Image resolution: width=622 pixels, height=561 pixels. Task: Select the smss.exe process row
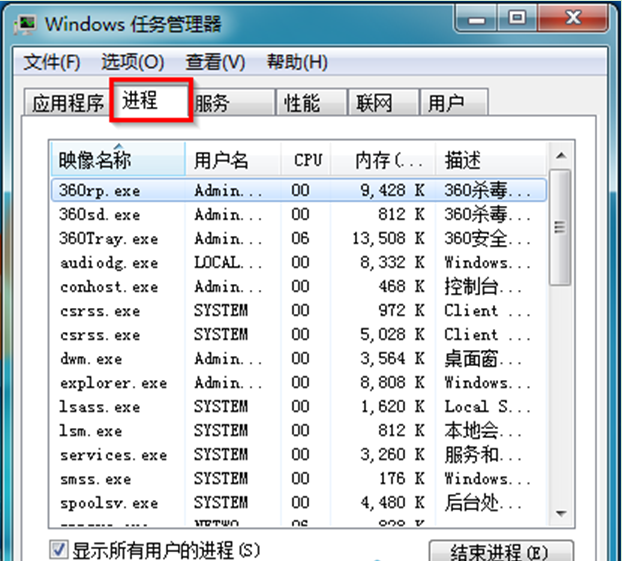(299, 478)
